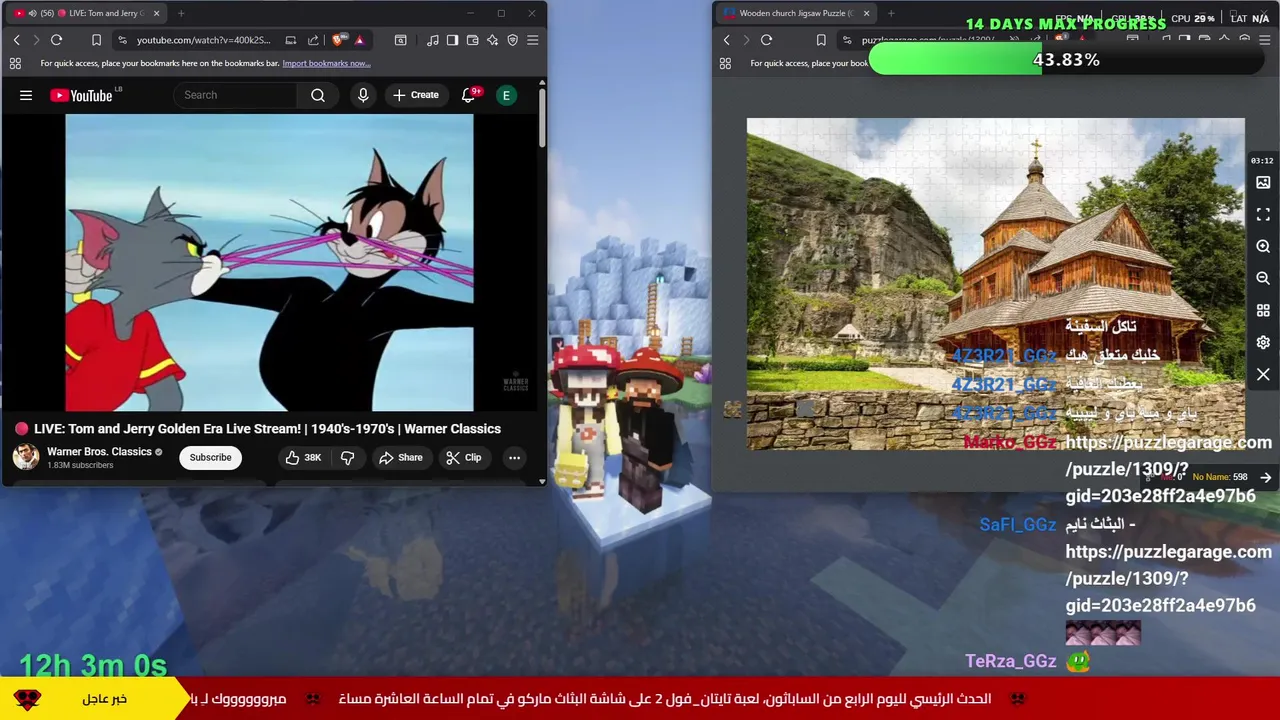This screenshot has width=1280, height=720.
Task: Go back in the YouTube browser window
Action: coord(17,40)
